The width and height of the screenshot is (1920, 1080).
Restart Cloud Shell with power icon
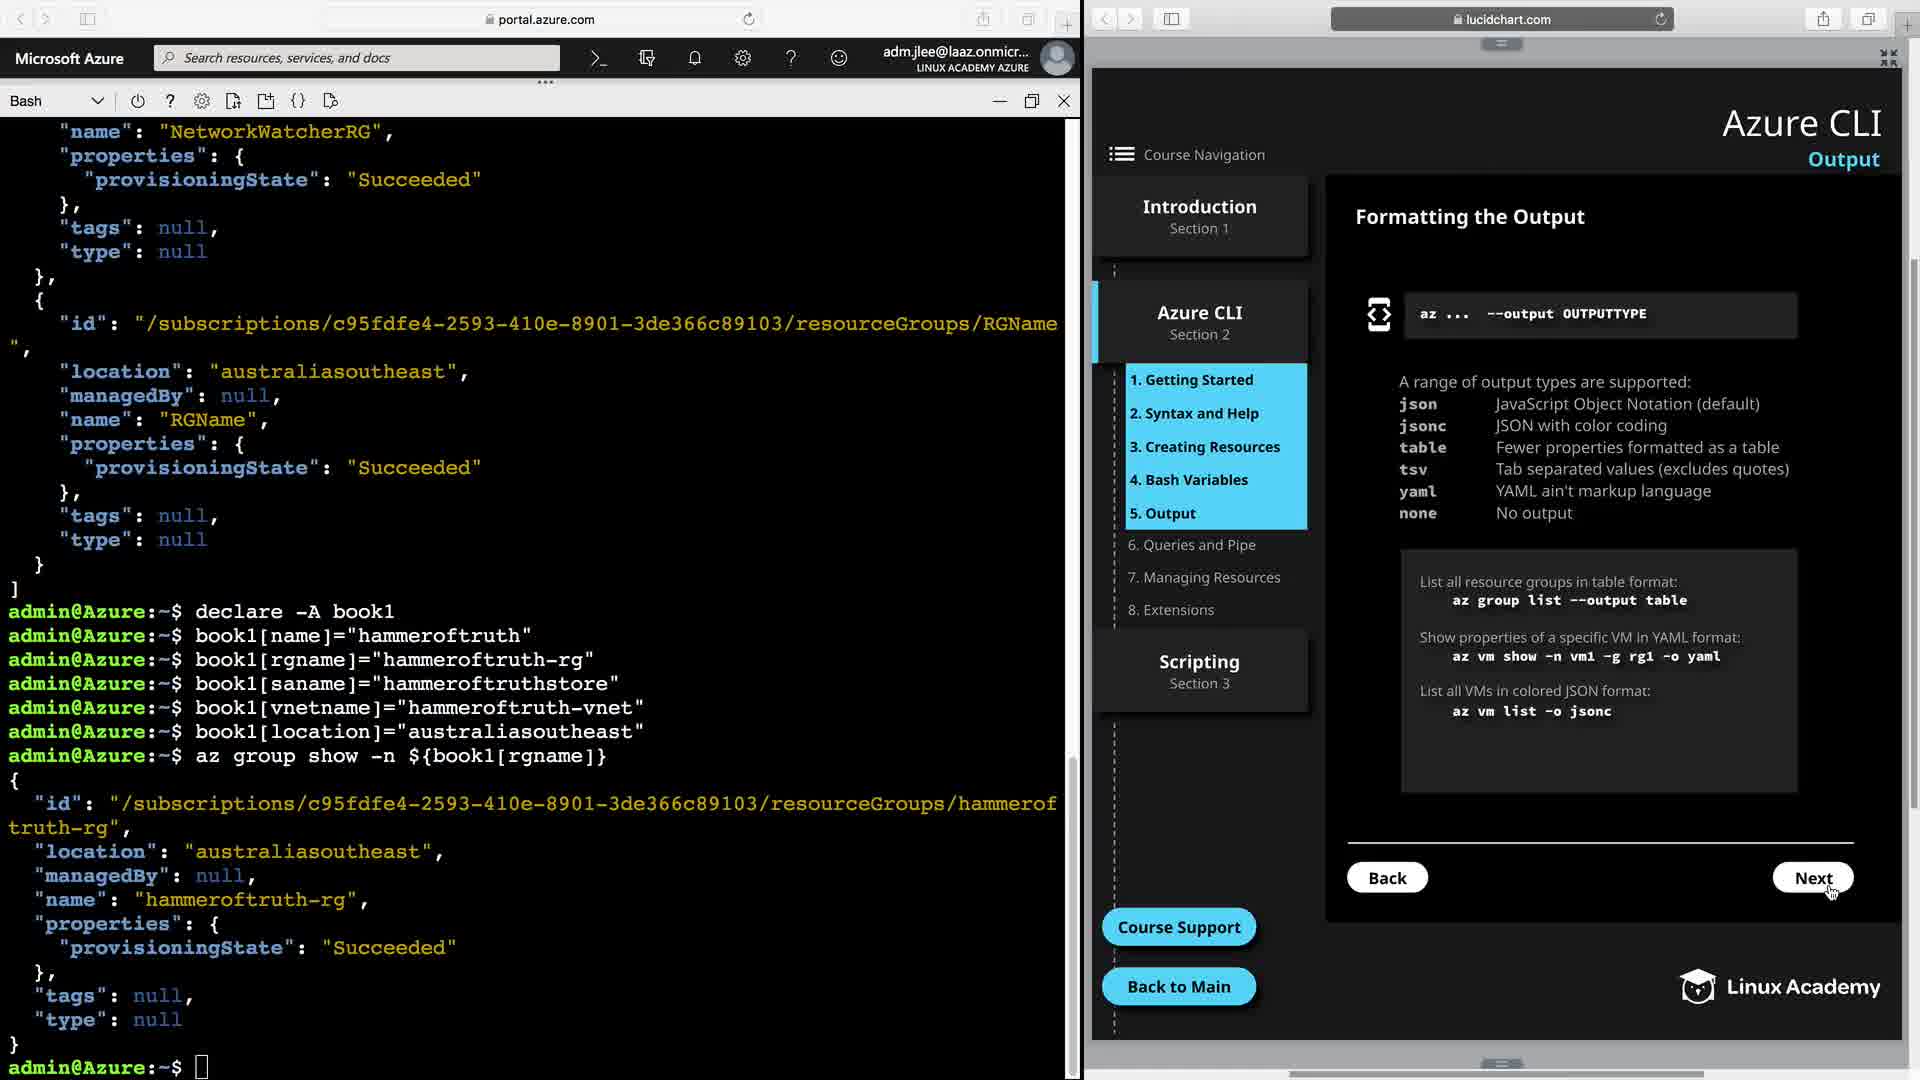138,101
